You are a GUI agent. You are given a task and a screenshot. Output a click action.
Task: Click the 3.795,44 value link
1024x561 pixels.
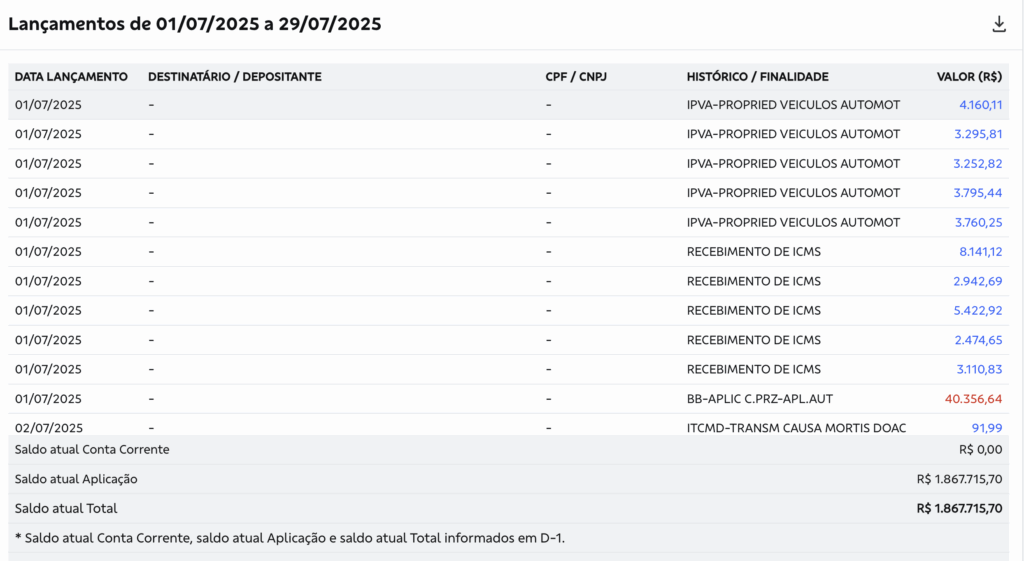tap(978, 193)
